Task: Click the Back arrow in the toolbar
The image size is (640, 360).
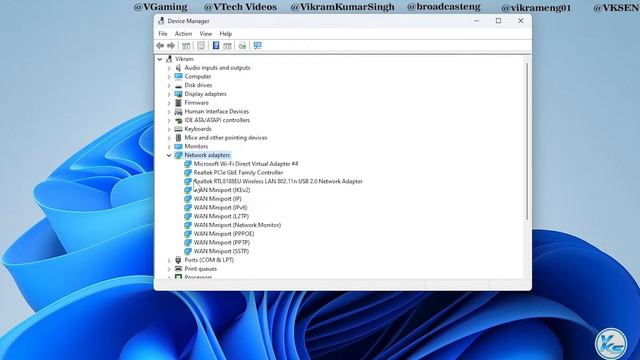Action: (x=160, y=46)
